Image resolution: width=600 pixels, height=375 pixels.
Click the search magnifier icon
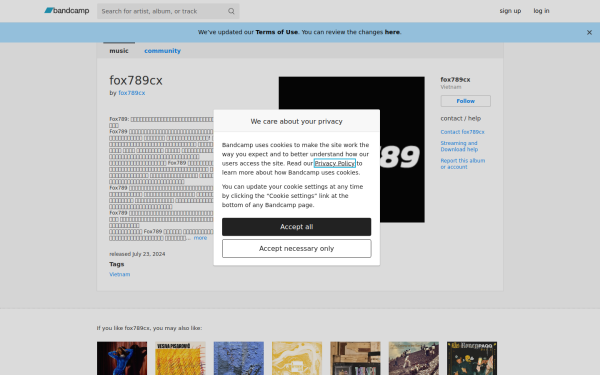click(x=231, y=11)
